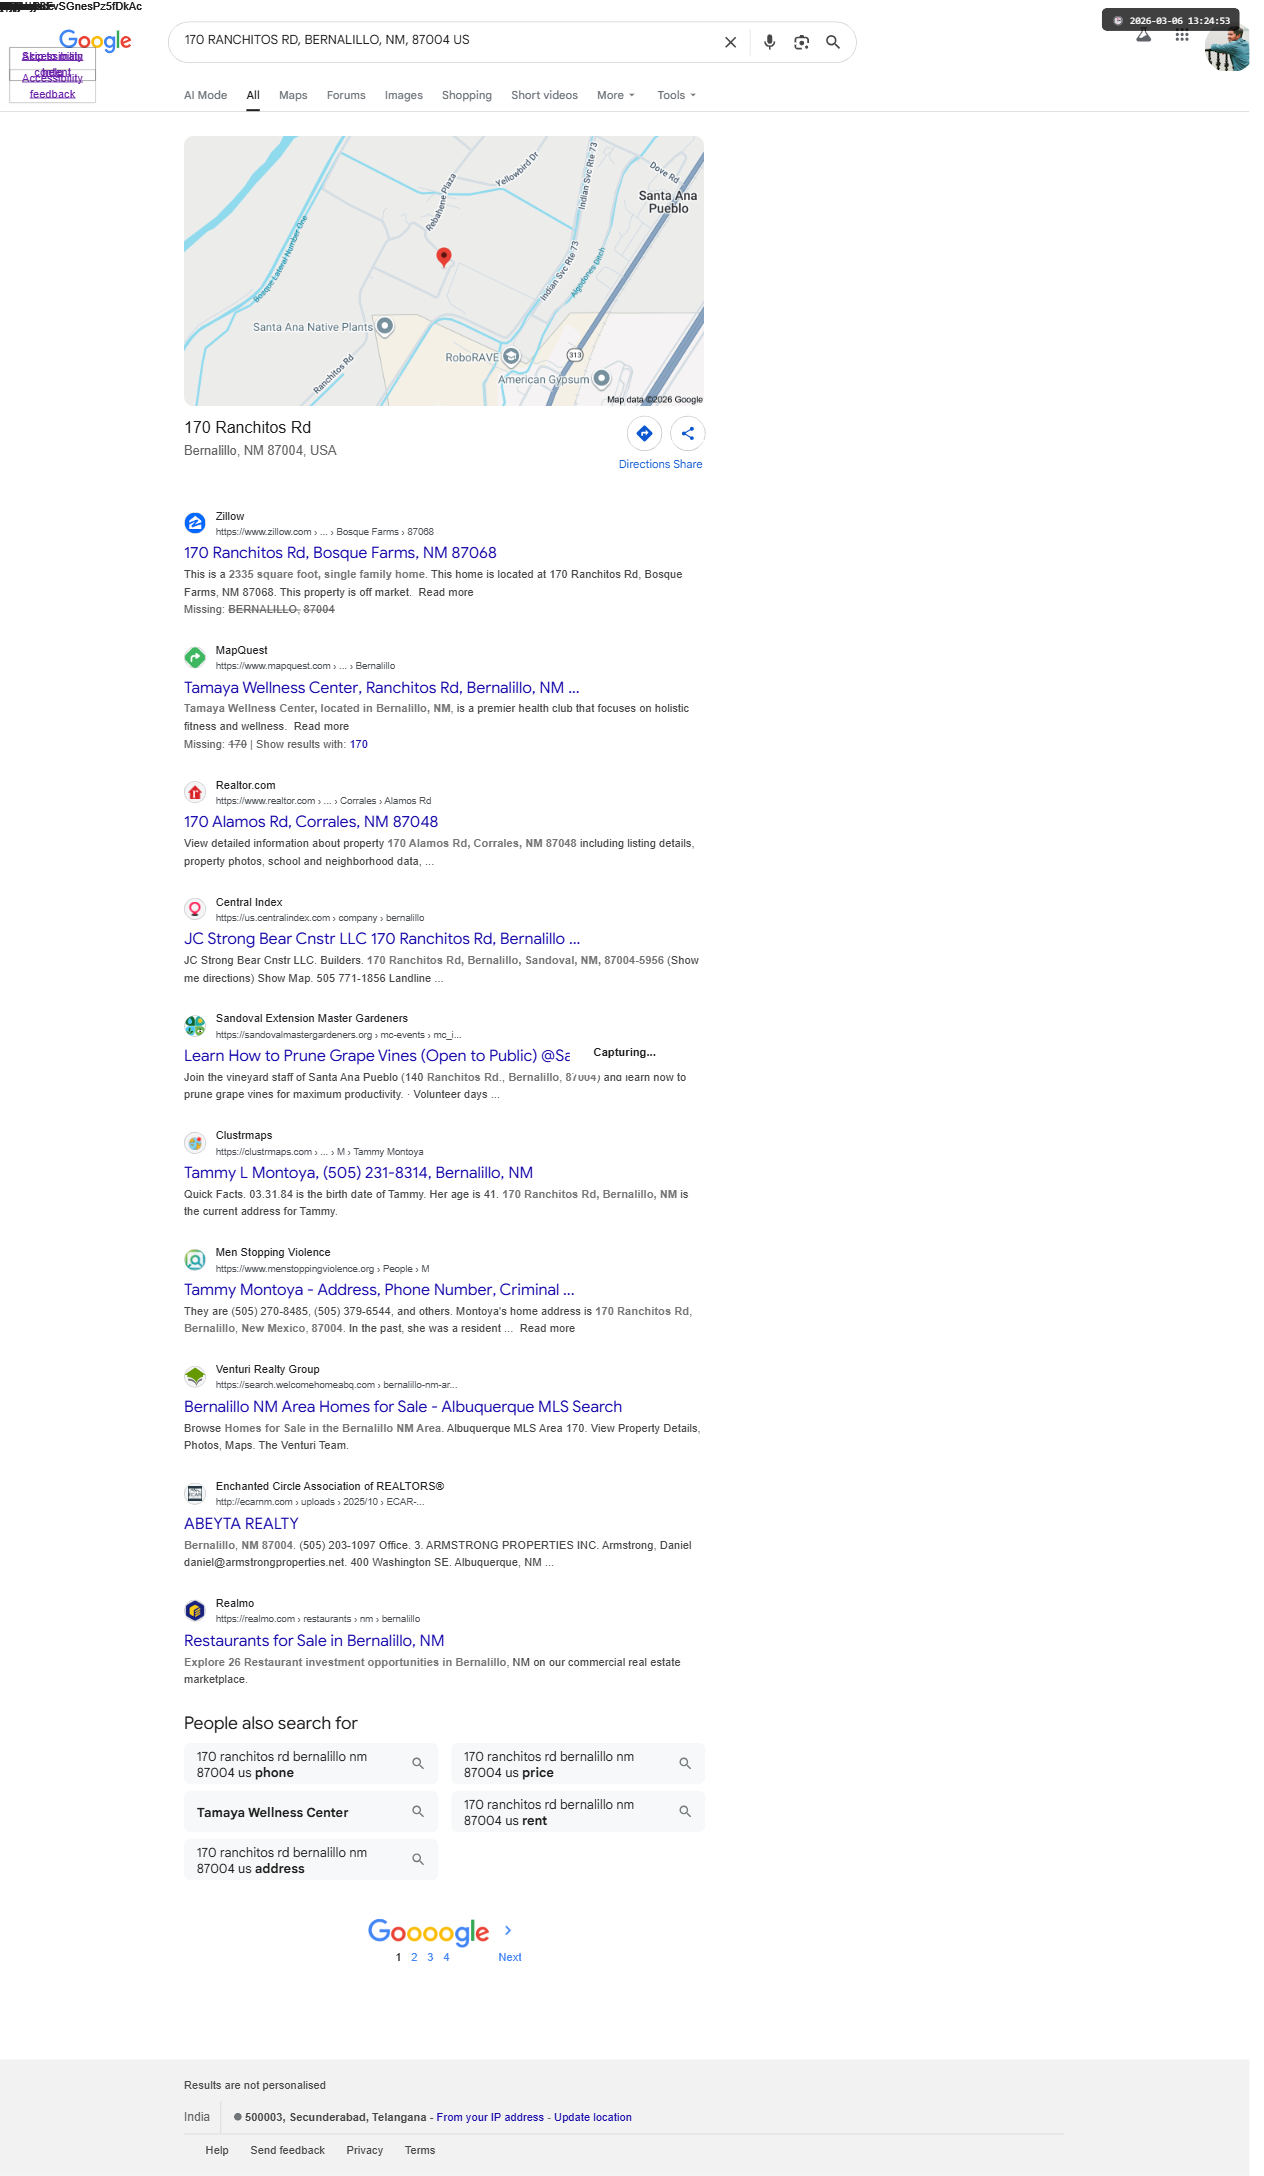Click Enchanted Circle Association of REALTORS favicon

195,1493
